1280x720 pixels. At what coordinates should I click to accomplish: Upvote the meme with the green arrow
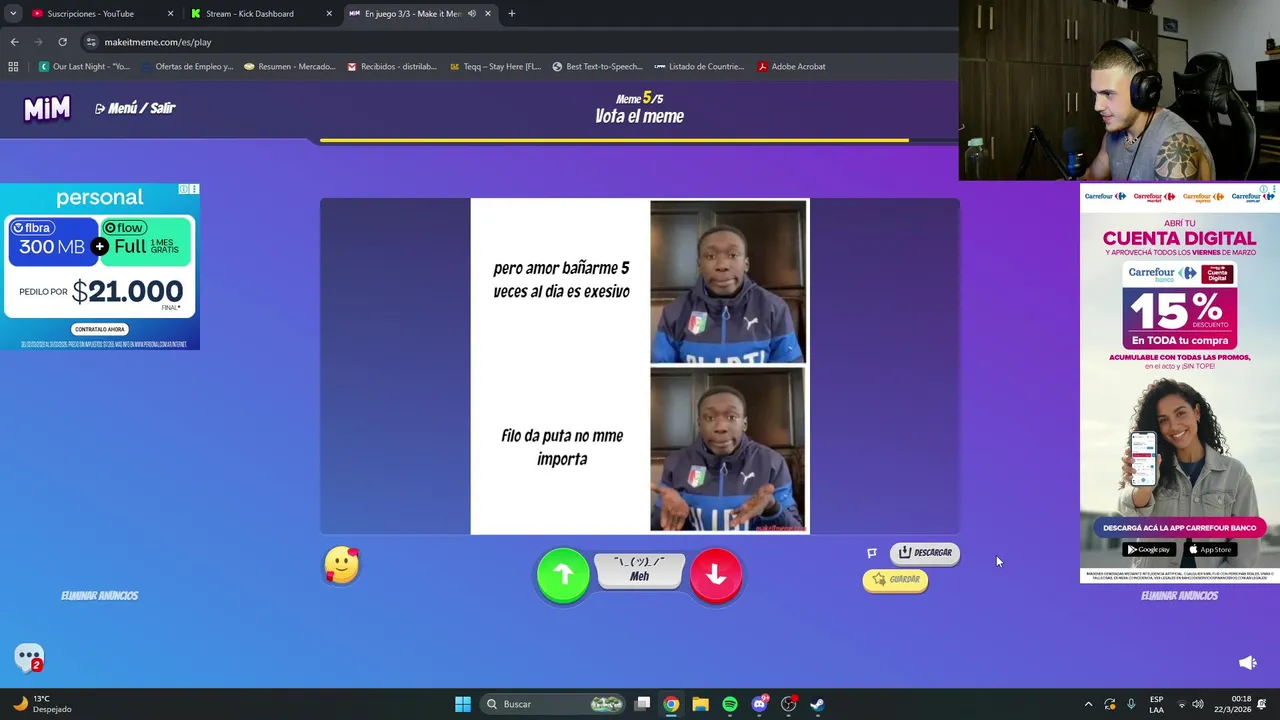(x=563, y=574)
